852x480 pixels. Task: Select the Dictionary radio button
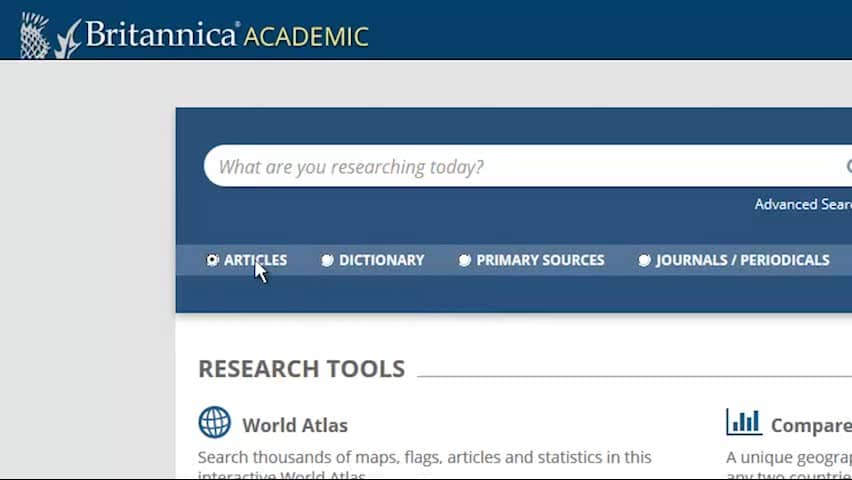(x=327, y=260)
